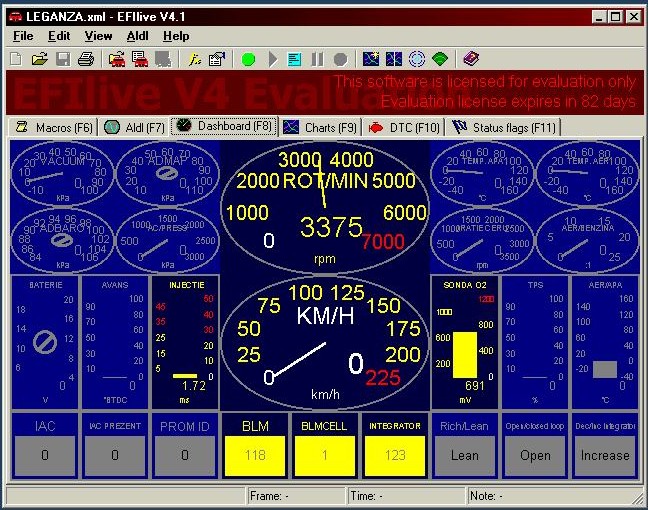
Task: Click the IAC PREZENT value box
Action: tap(115, 455)
